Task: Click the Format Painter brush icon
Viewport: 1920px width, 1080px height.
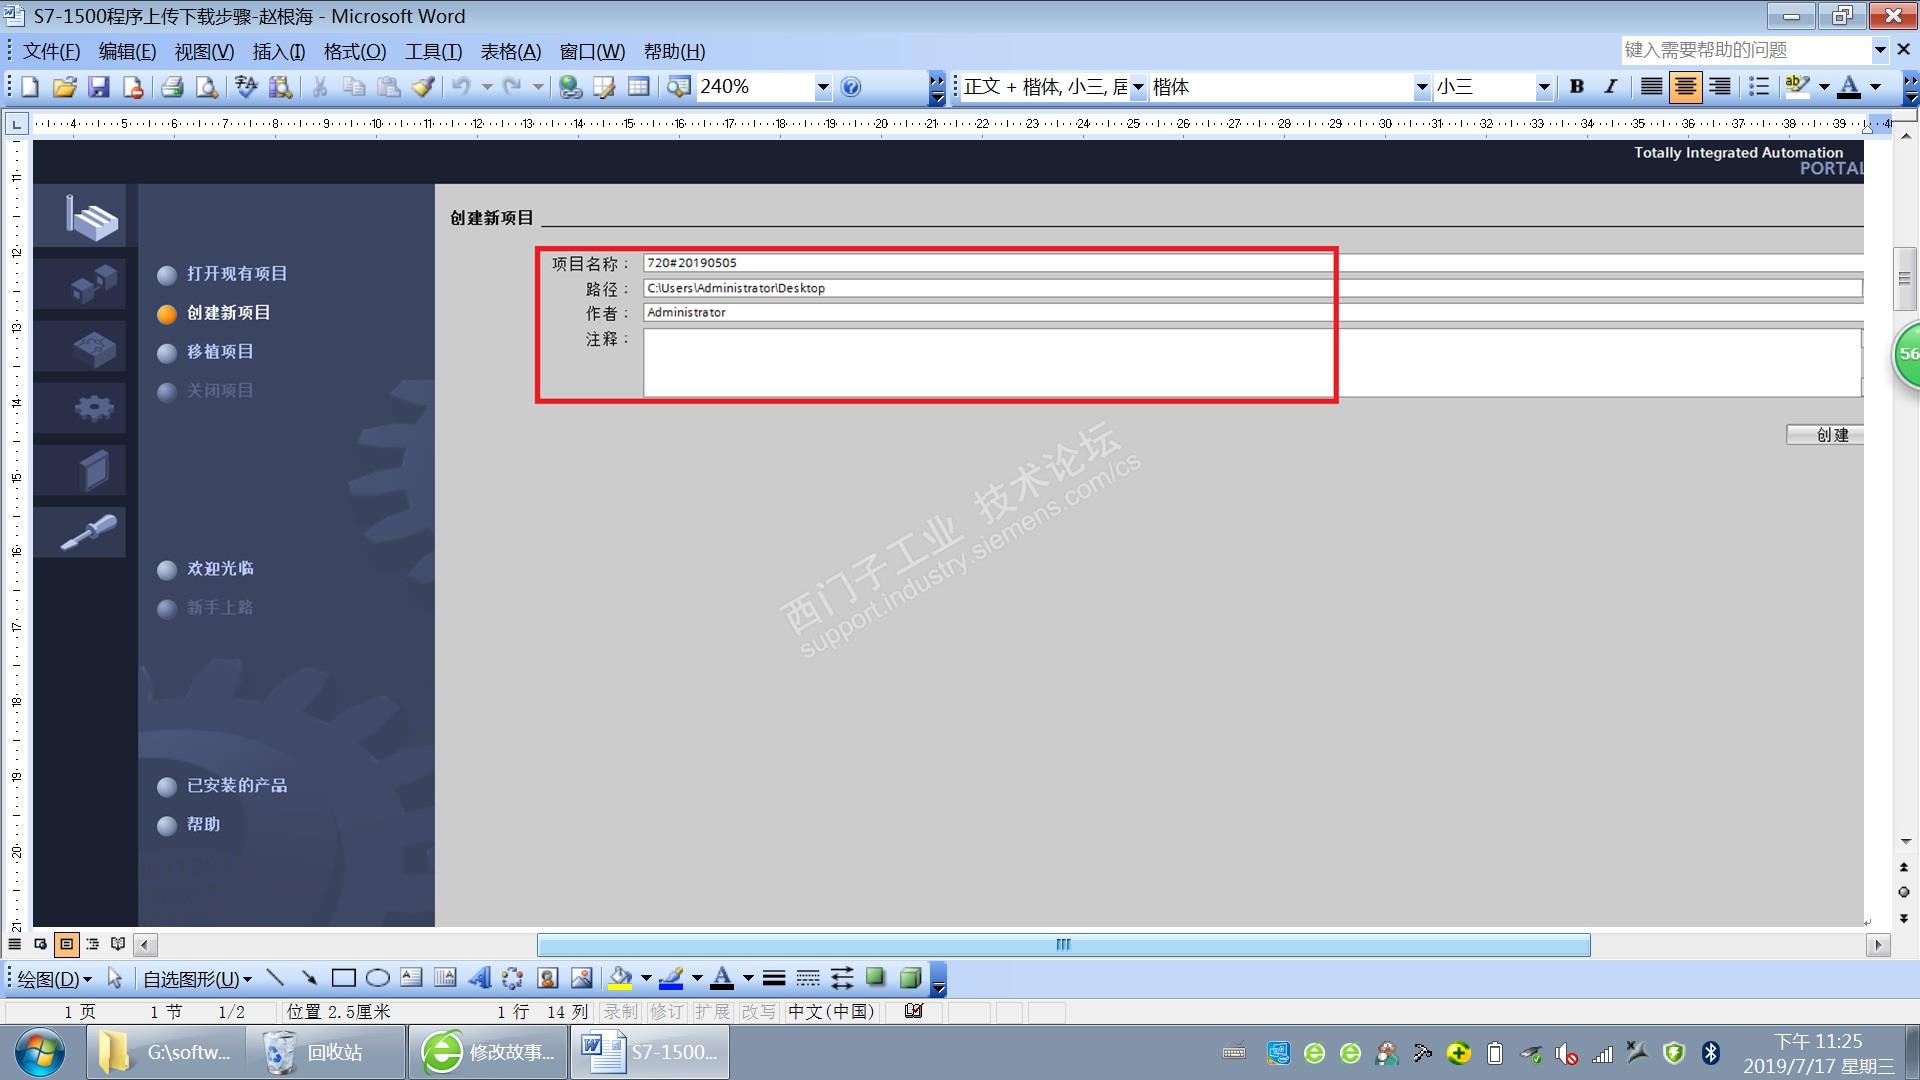Action: (423, 87)
